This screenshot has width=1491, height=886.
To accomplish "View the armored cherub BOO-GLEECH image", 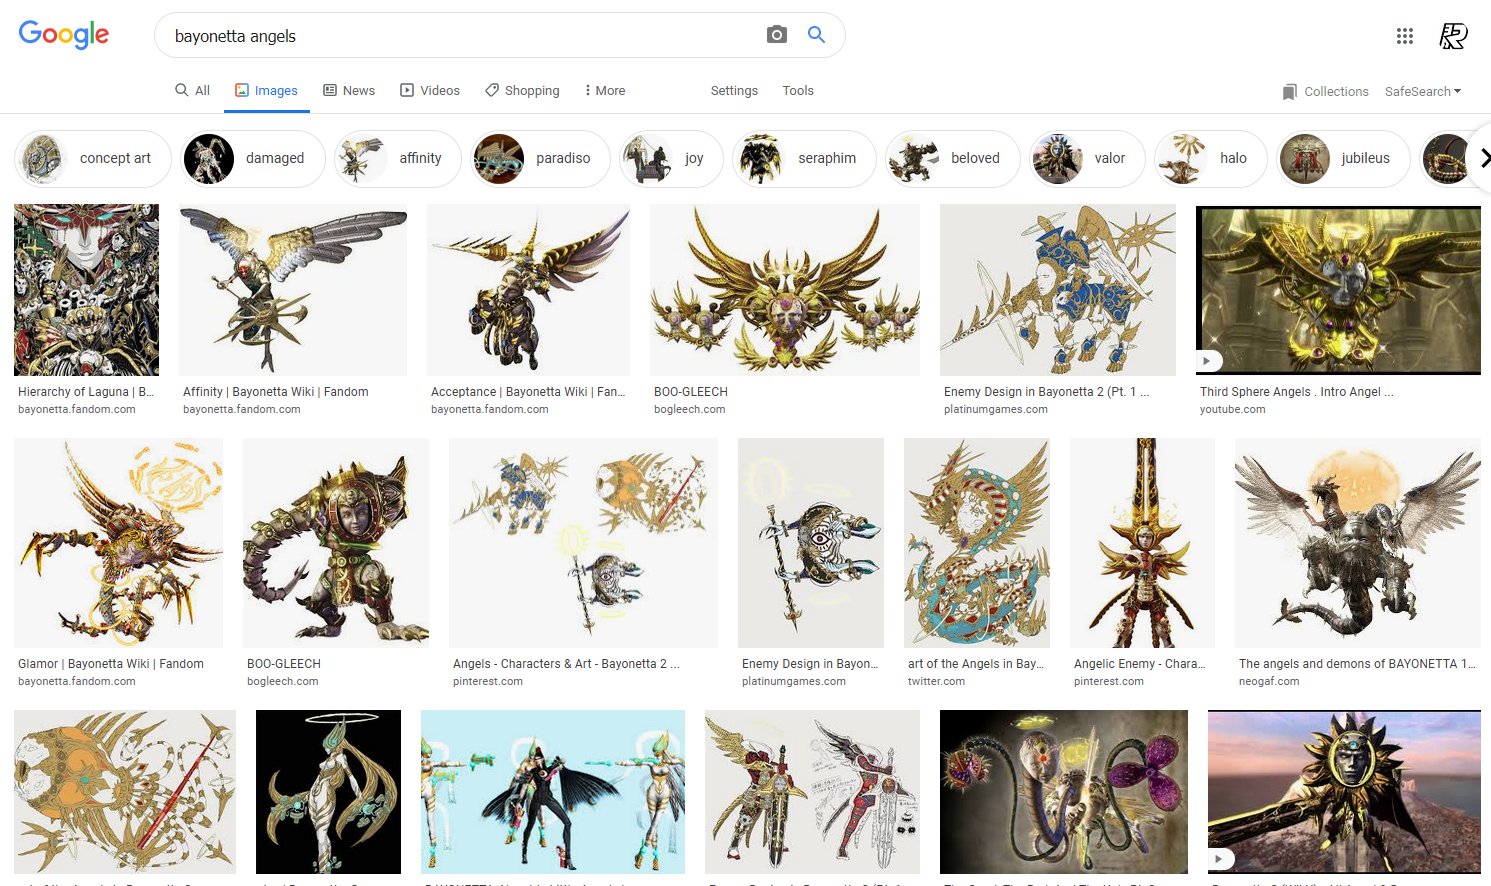I will tap(336, 543).
